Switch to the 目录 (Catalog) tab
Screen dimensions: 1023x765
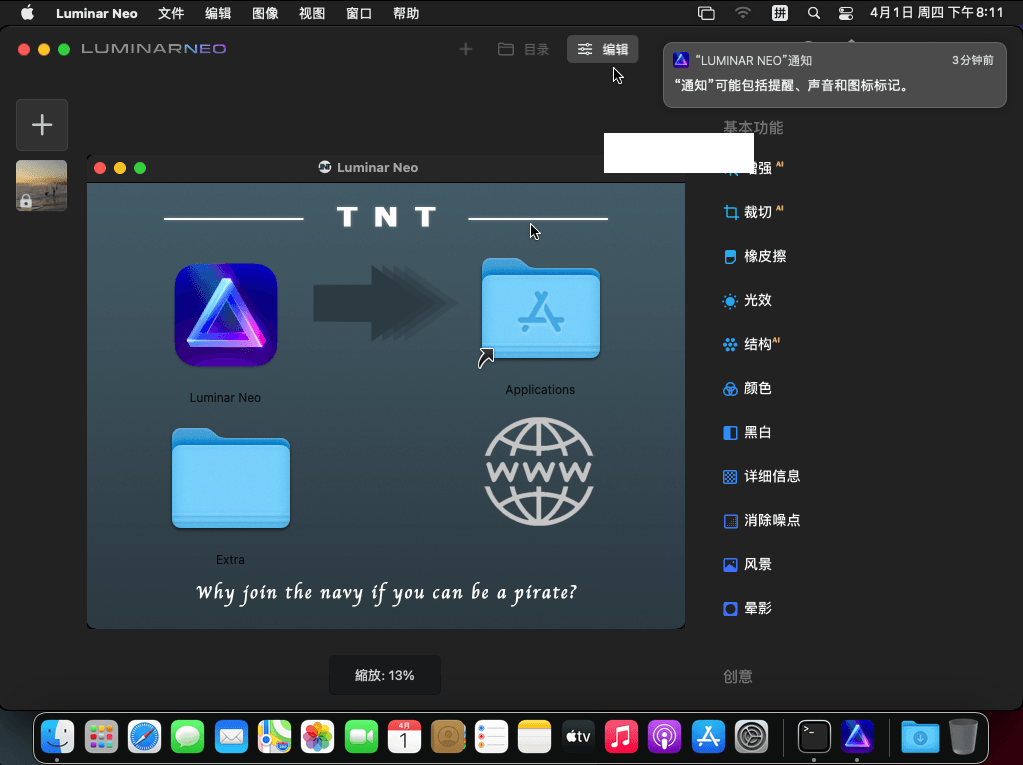coord(523,49)
